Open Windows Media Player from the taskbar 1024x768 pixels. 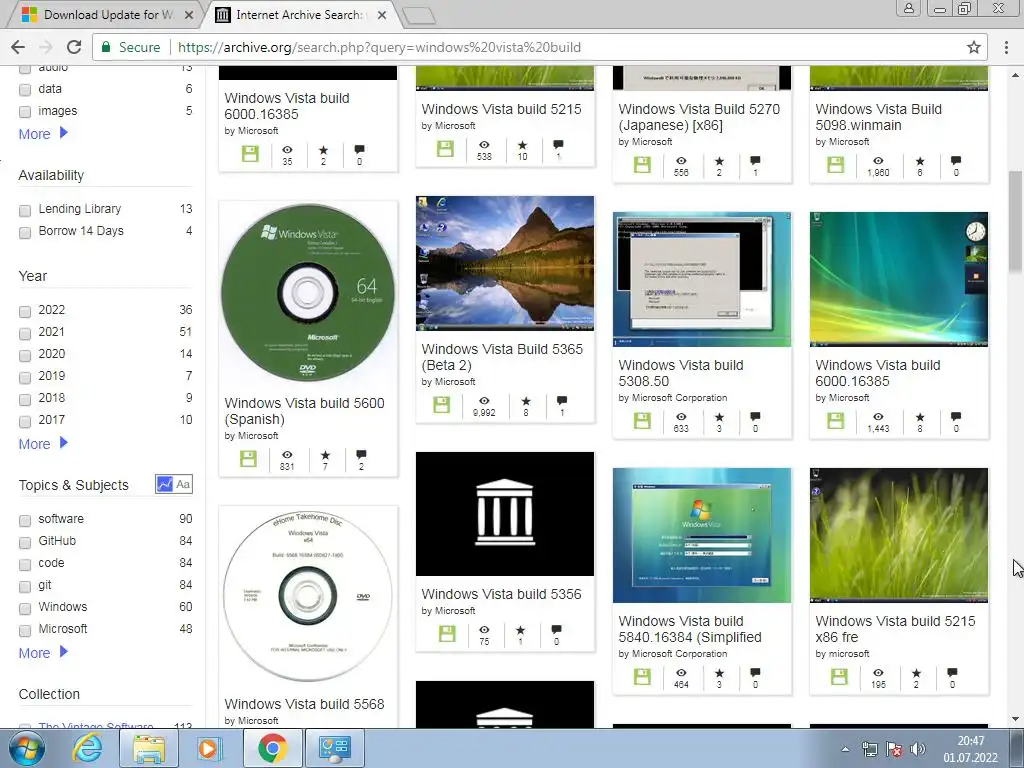[x=210, y=748]
